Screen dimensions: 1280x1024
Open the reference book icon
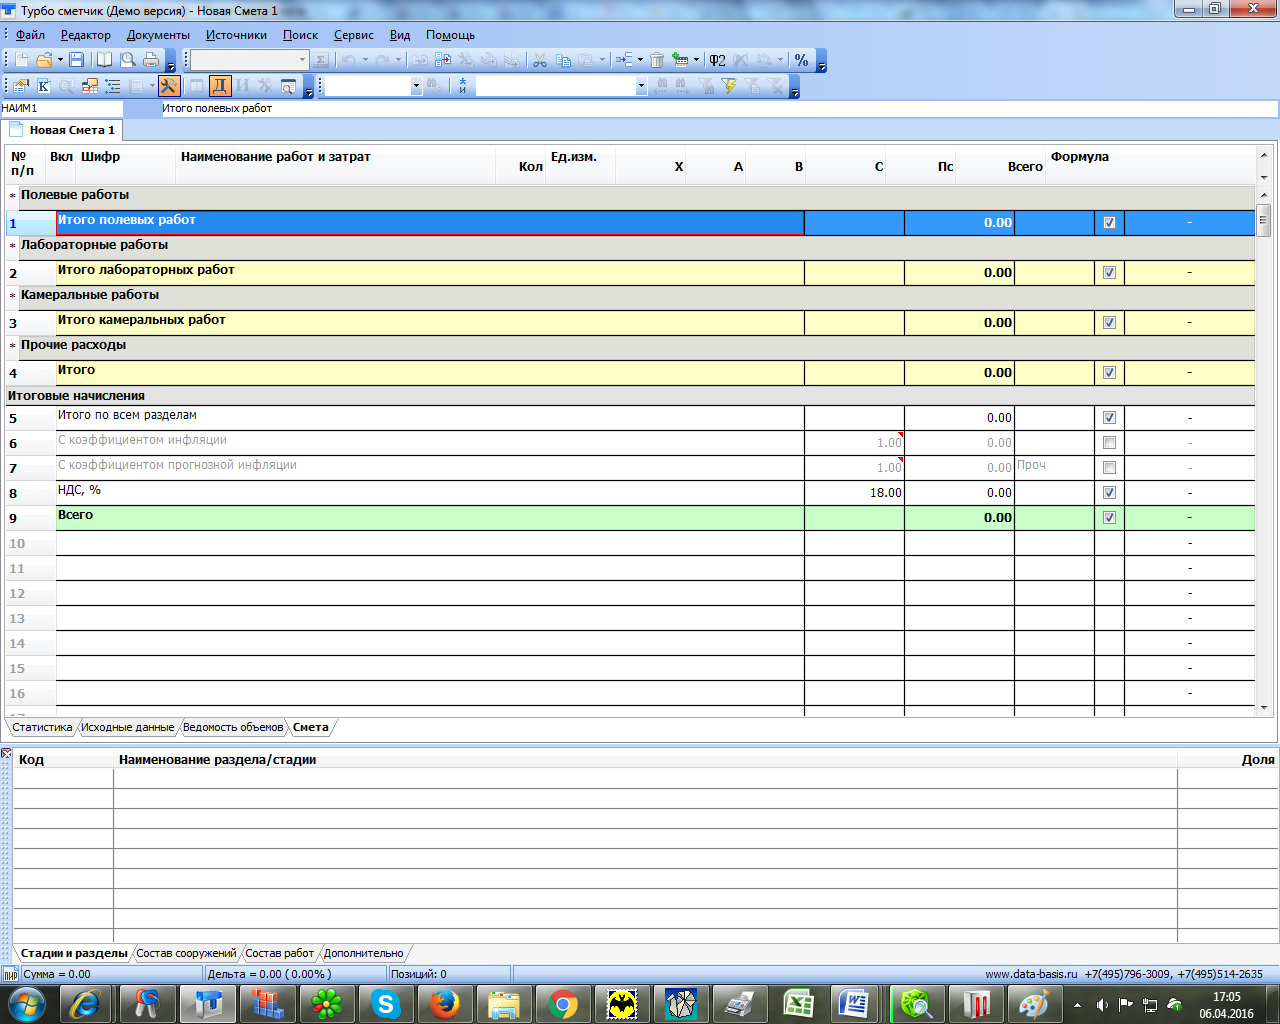104,60
